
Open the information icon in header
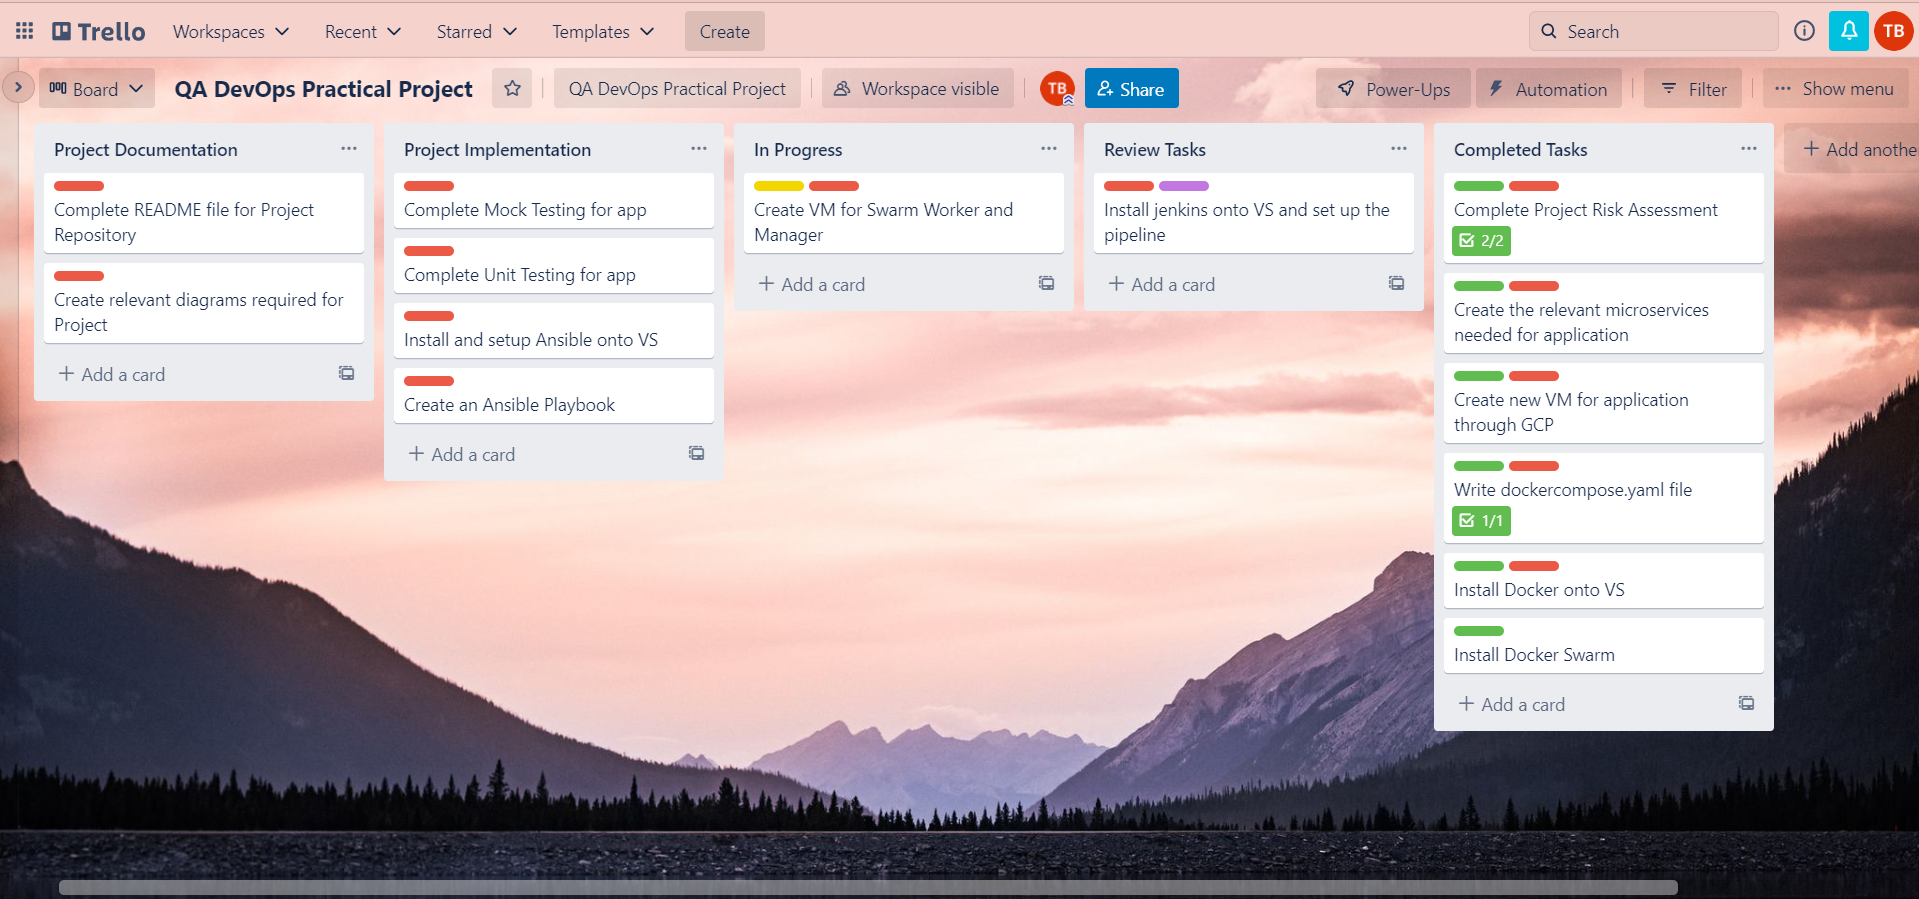1804,31
